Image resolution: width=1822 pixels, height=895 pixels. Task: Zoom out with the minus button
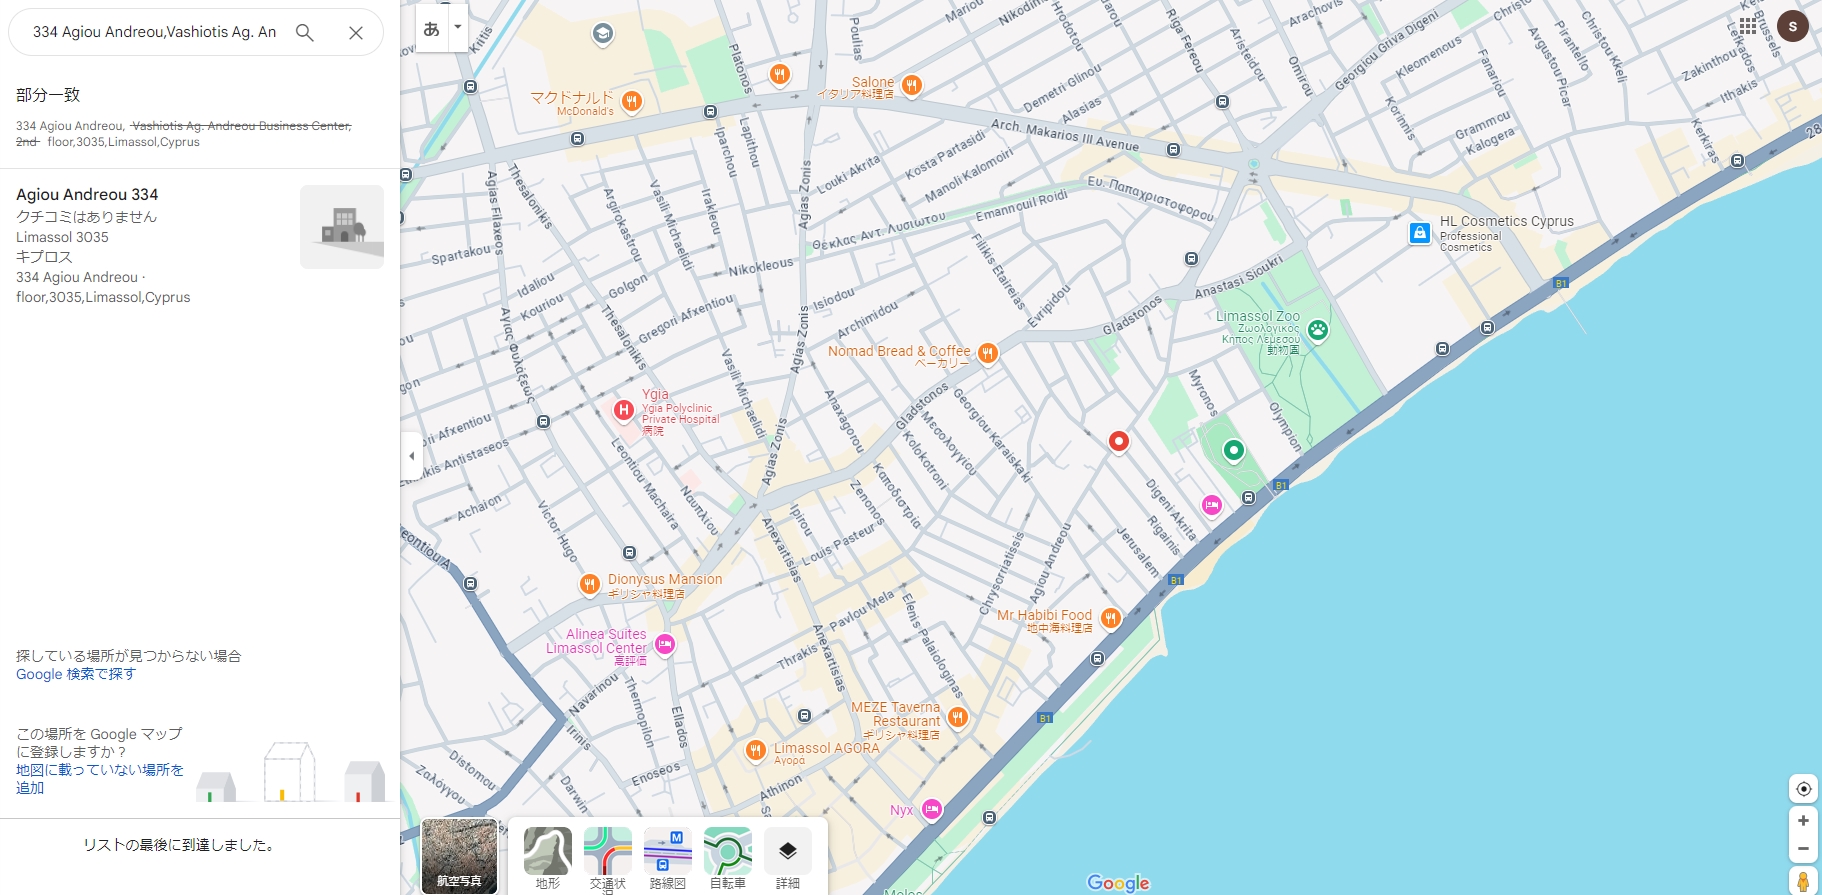(x=1803, y=849)
